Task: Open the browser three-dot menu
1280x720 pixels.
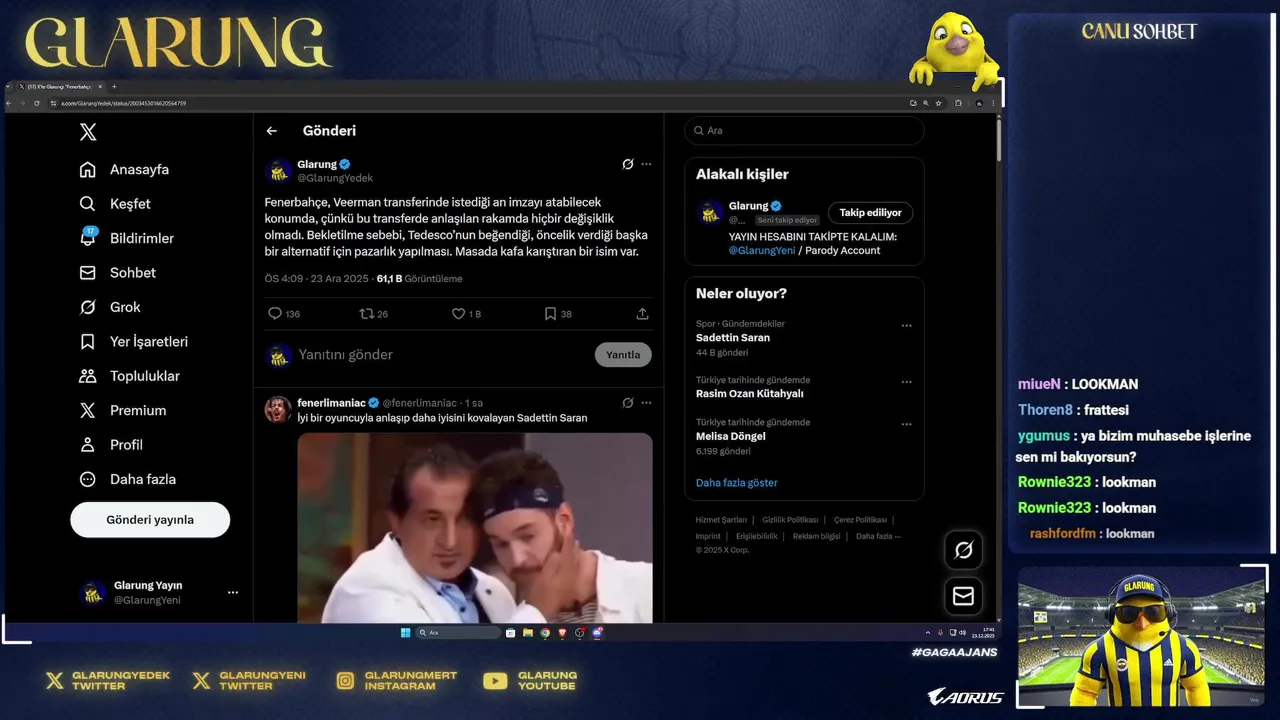Action: 993,103
